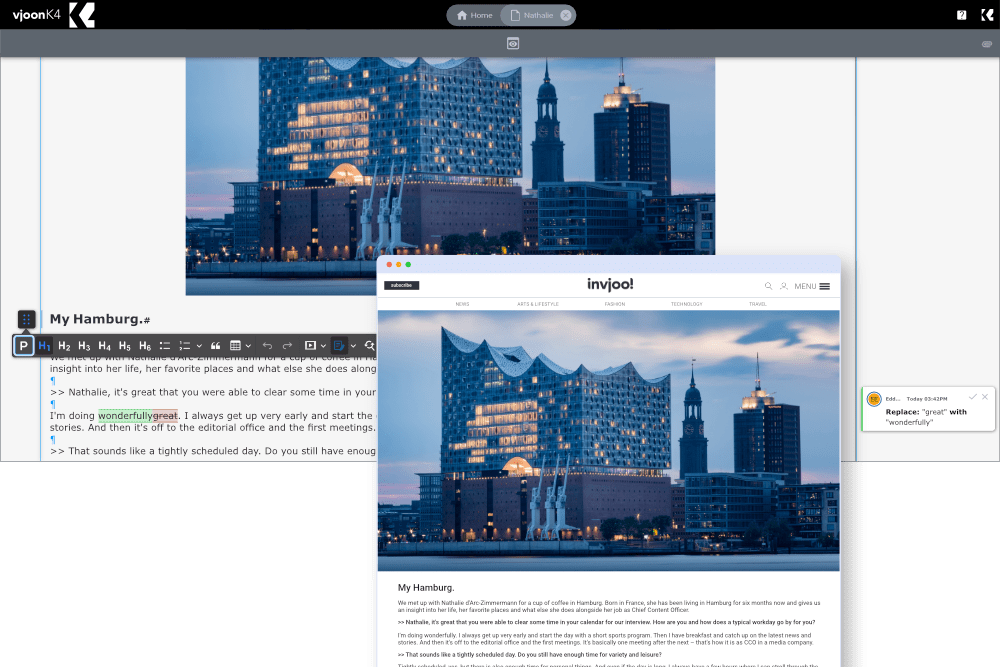Screen dimensions: 1000x667
Task: Click the subscribe button in the preview
Action: pos(400,285)
